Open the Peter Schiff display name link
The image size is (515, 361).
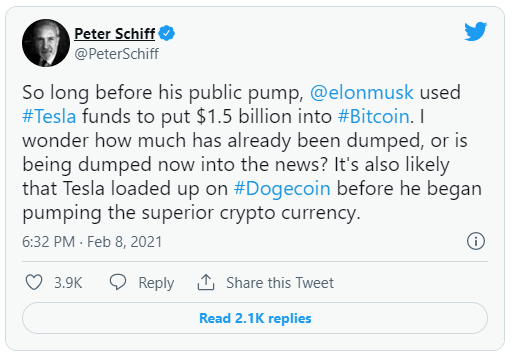click(x=115, y=34)
